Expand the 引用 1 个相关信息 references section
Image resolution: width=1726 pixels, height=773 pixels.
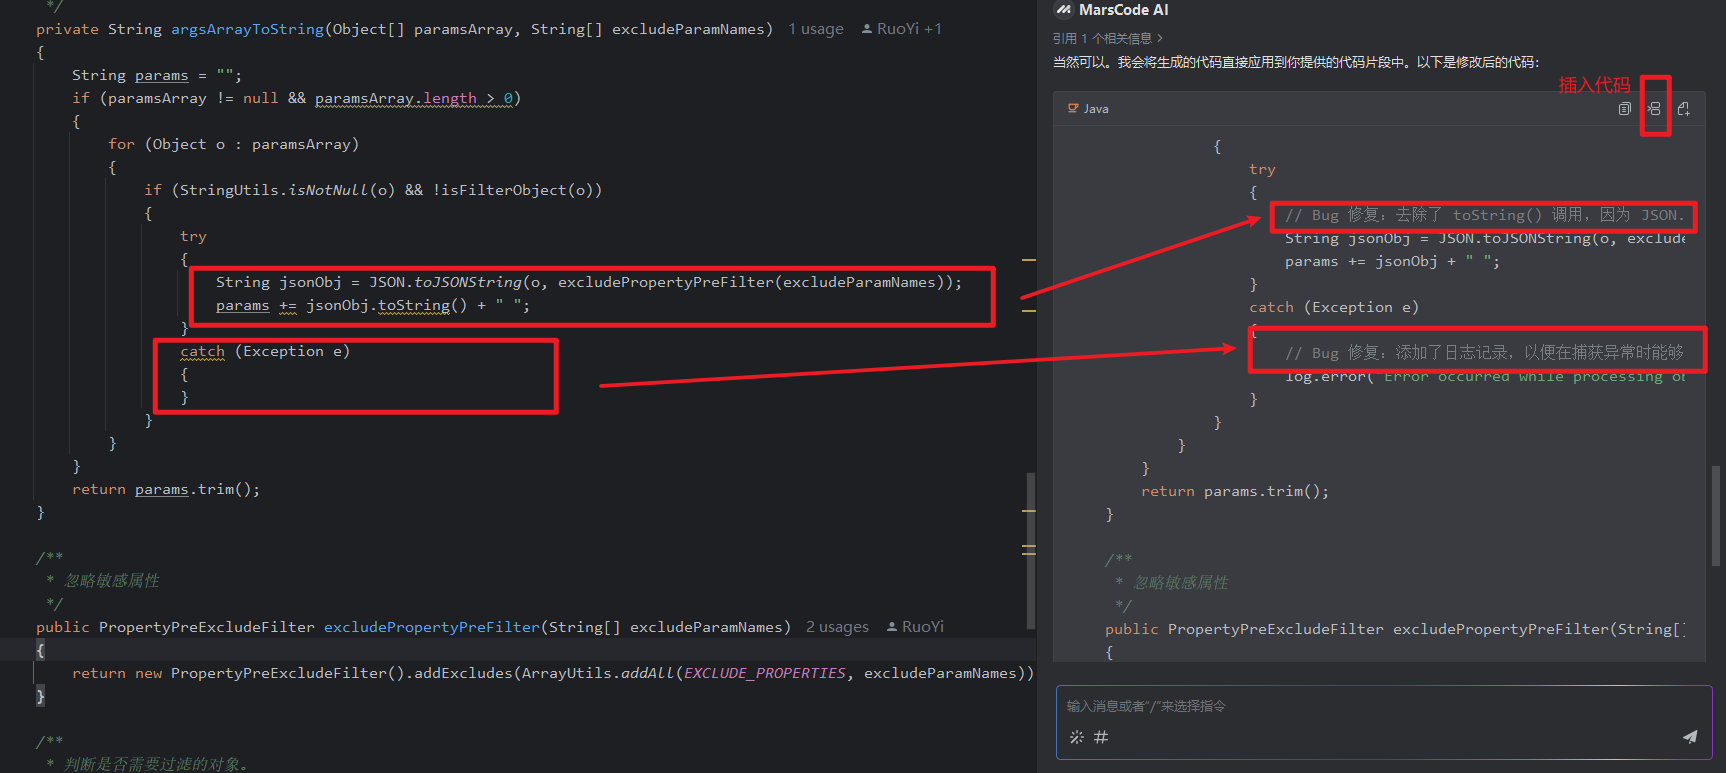coord(1107,38)
